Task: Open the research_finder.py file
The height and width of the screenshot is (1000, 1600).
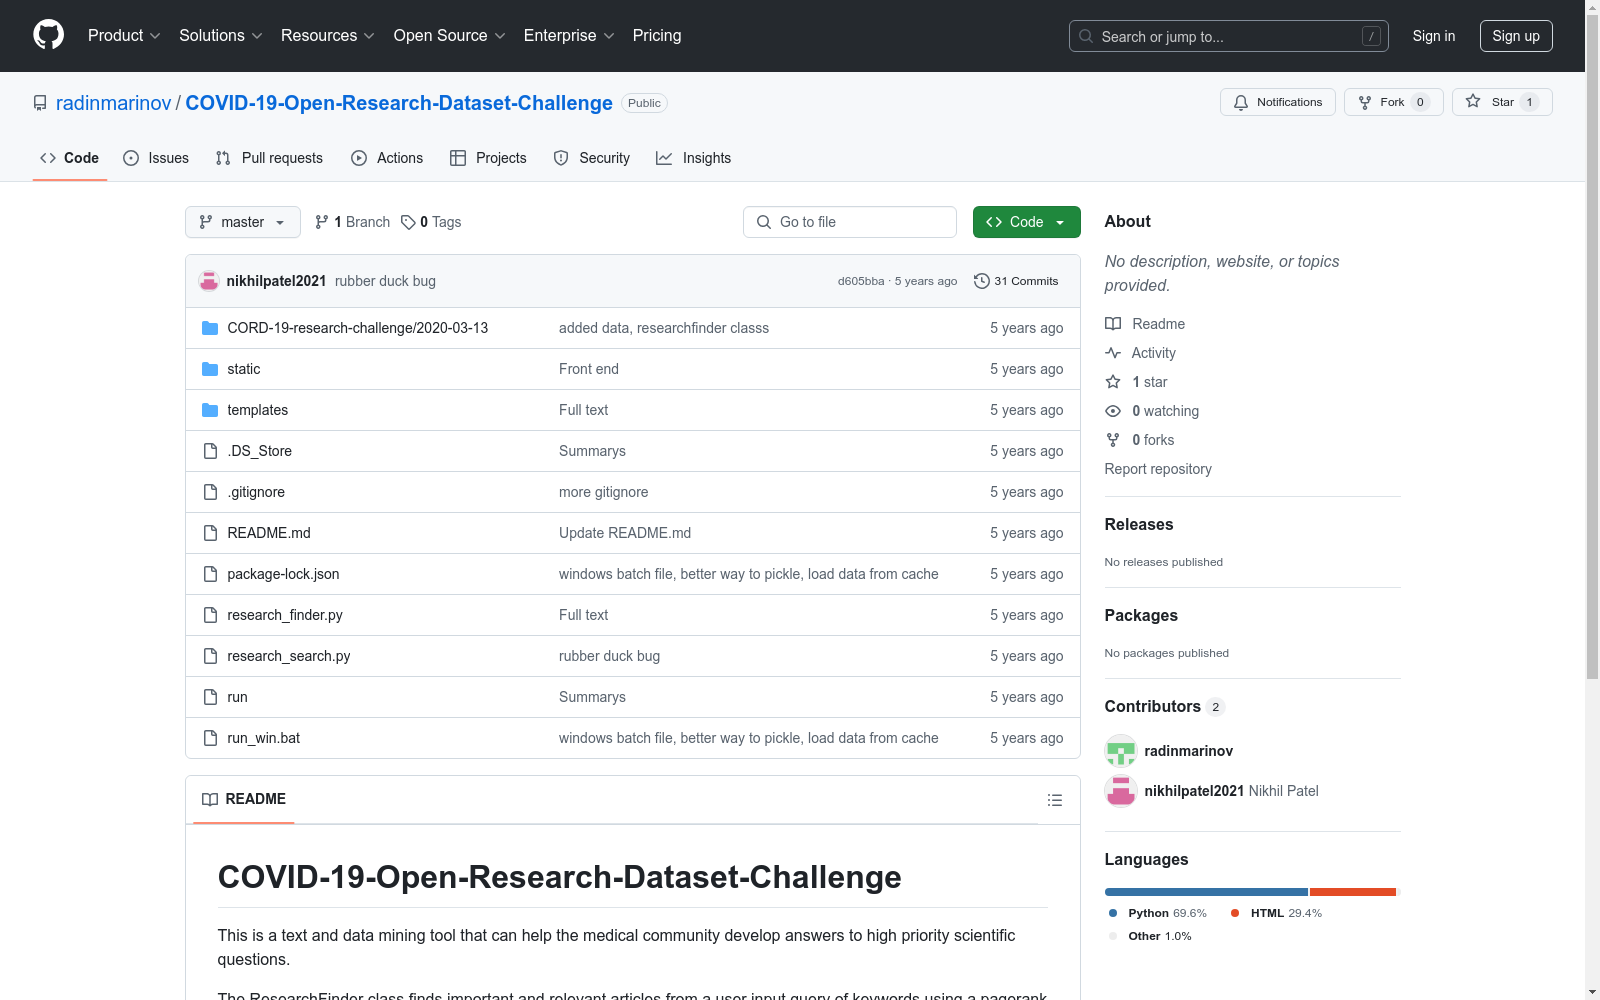Action: tap(285, 615)
